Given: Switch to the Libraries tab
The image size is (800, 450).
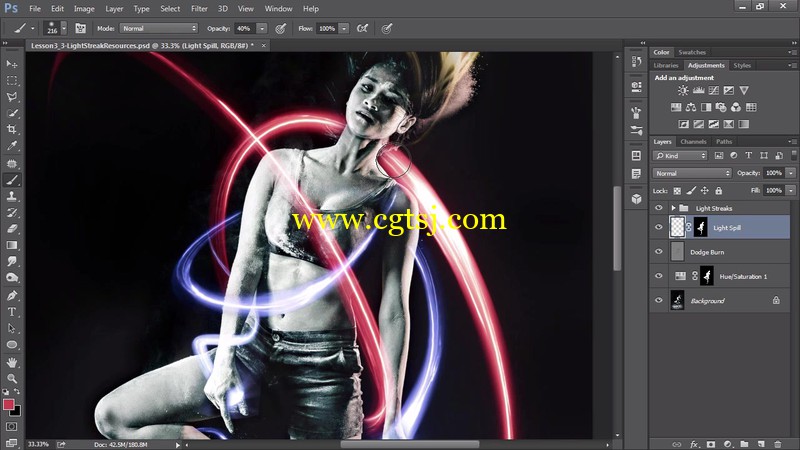Looking at the screenshot, I should [x=666, y=65].
